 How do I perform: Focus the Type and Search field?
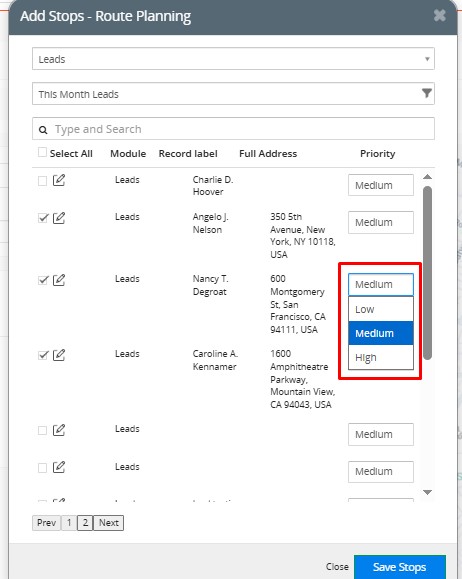(233, 129)
